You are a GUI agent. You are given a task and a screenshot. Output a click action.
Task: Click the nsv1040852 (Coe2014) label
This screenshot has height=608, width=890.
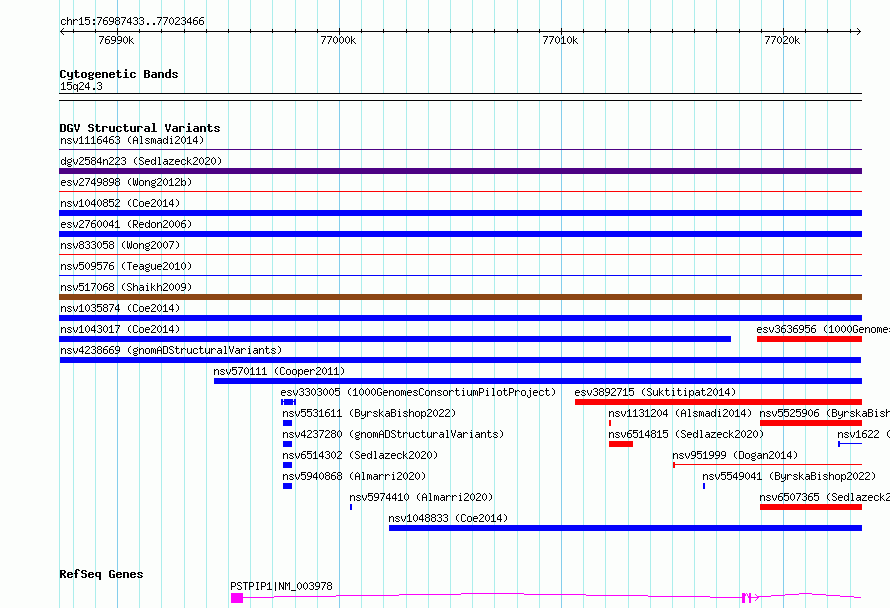[x=120, y=203]
